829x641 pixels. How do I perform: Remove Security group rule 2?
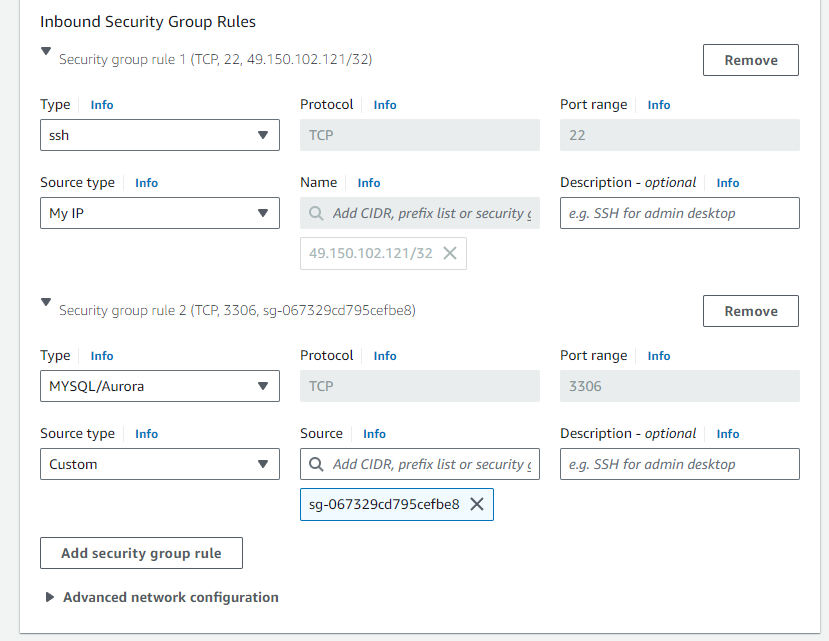750,311
